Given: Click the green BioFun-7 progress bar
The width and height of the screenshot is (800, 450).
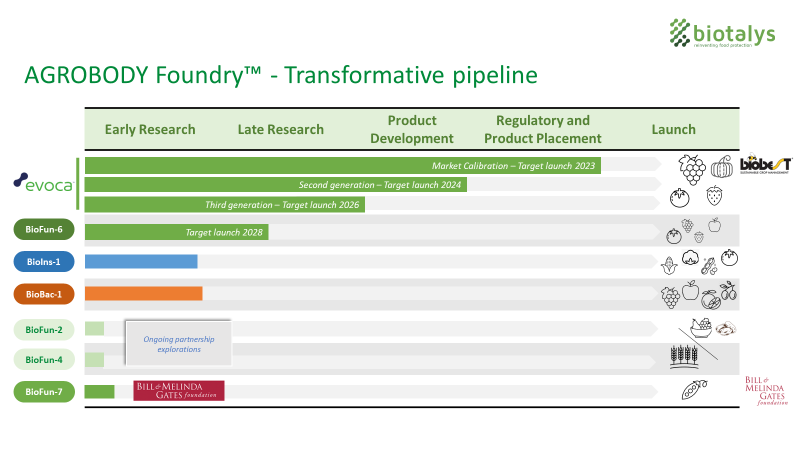Looking at the screenshot, I should click(99, 392).
